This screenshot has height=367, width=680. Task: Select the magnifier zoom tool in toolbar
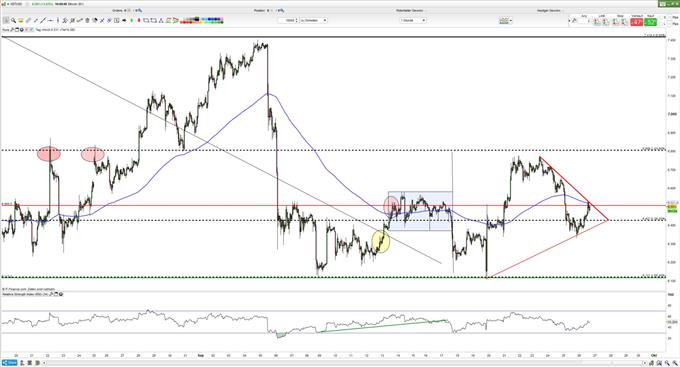(13, 20)
